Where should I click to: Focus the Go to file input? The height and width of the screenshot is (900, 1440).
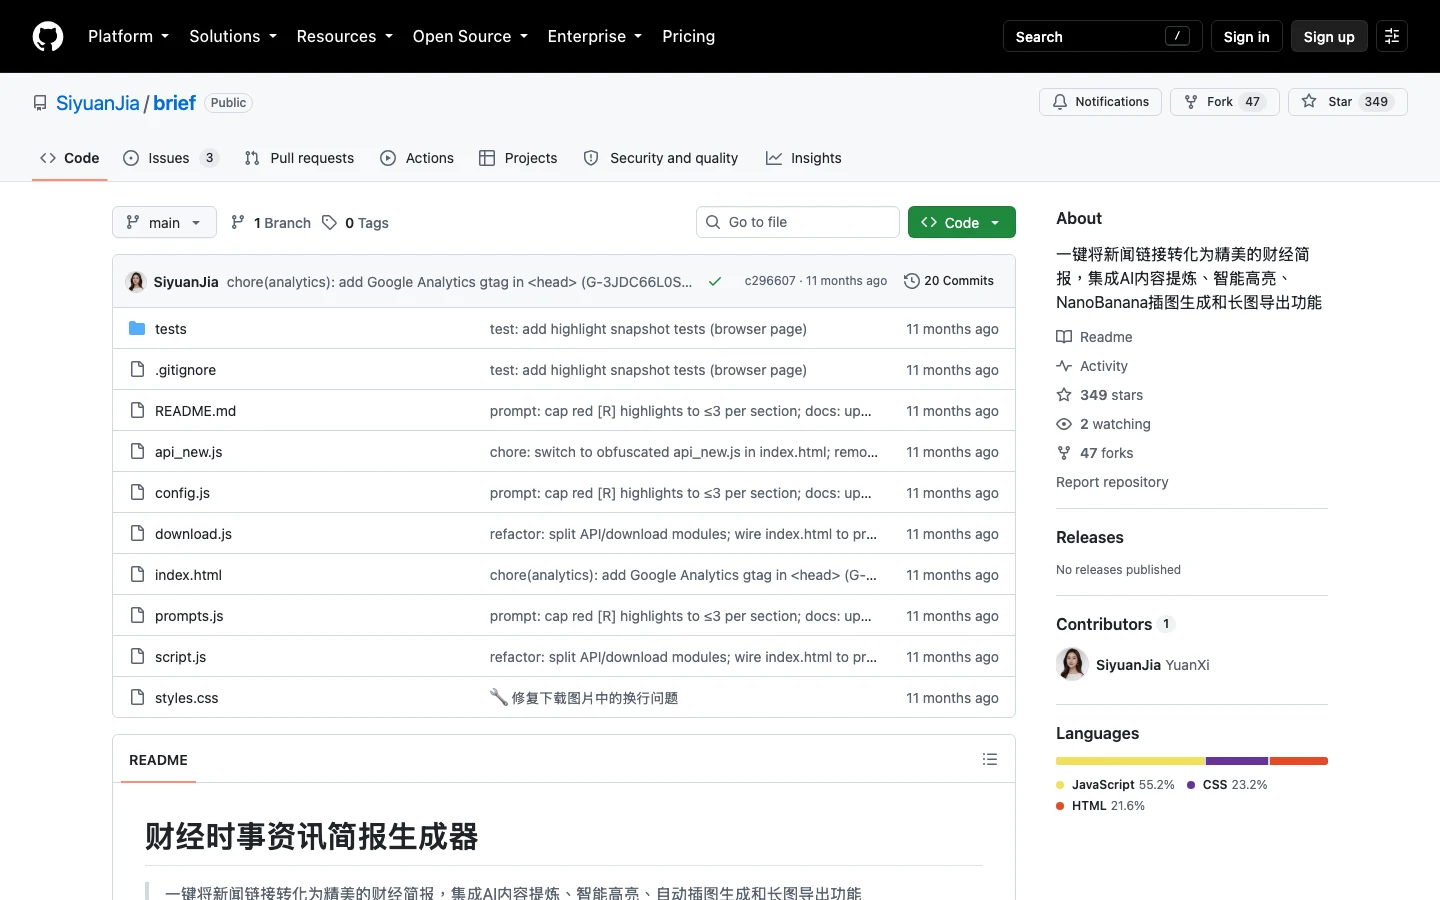click(798, 222)
